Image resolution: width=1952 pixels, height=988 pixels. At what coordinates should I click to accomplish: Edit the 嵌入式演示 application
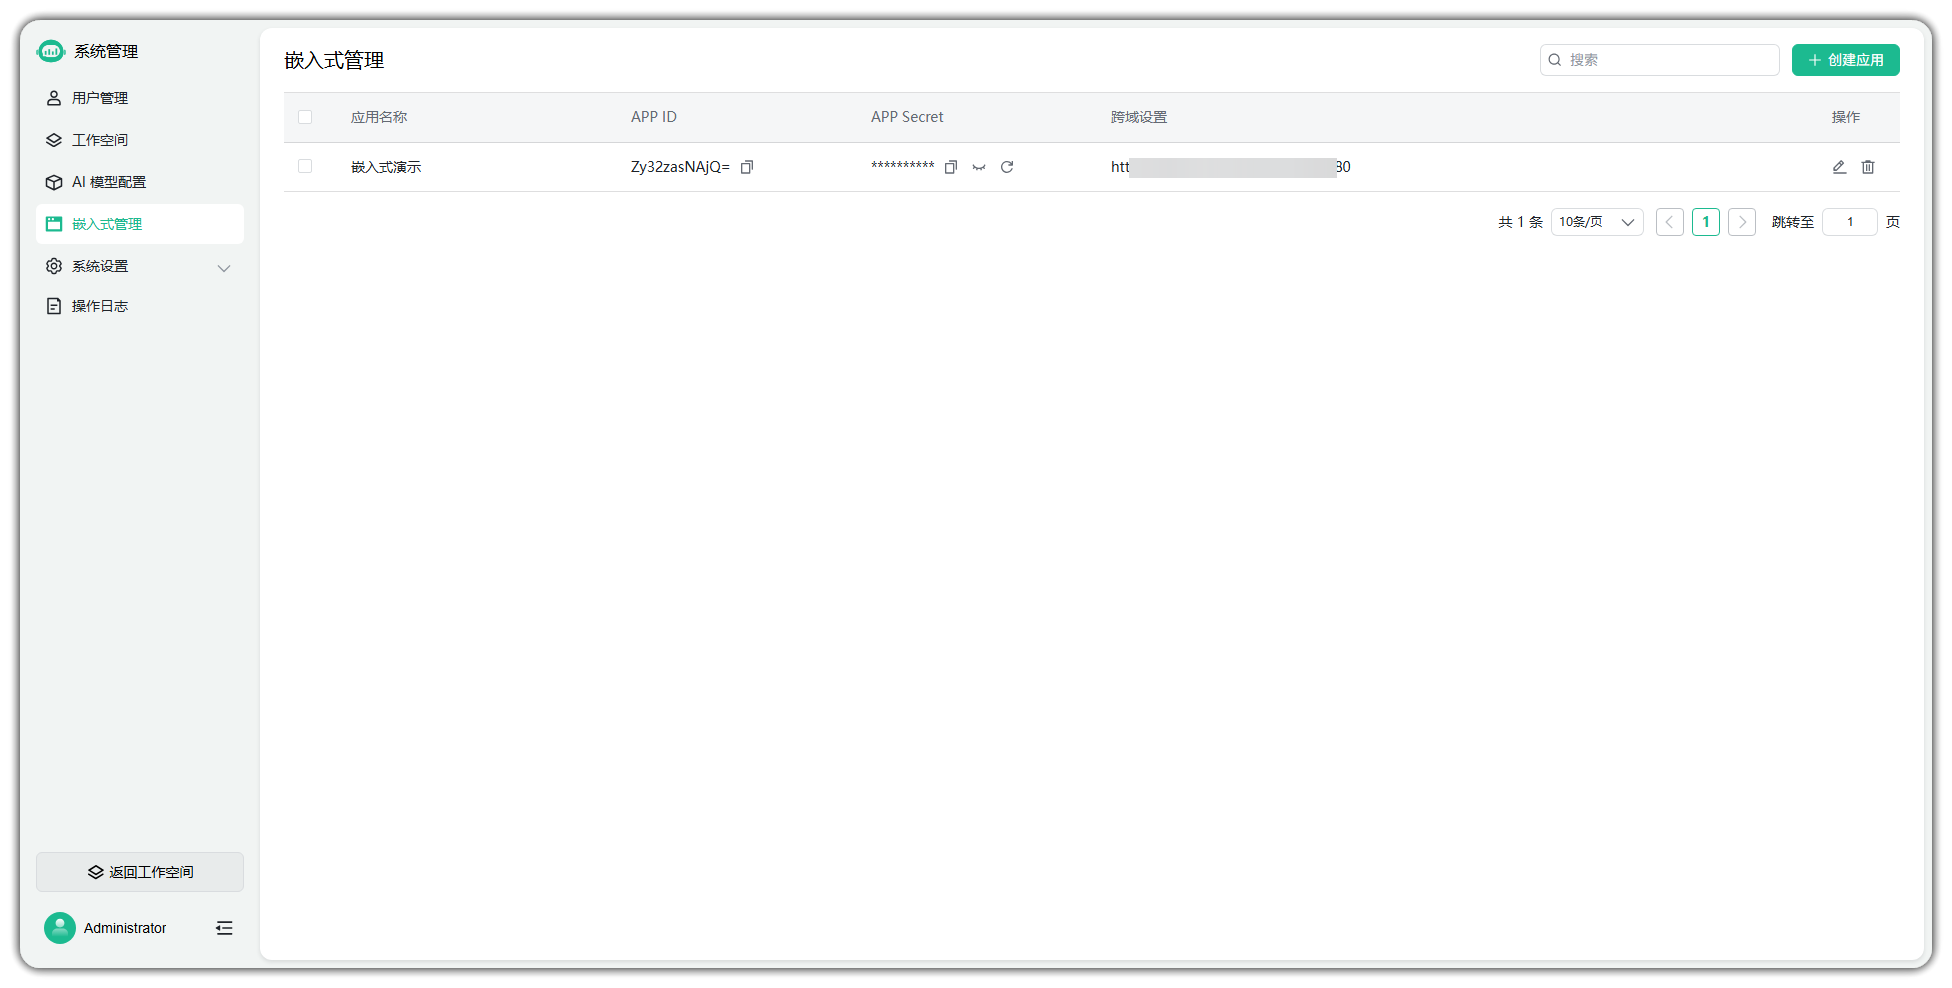[1839, 167]
